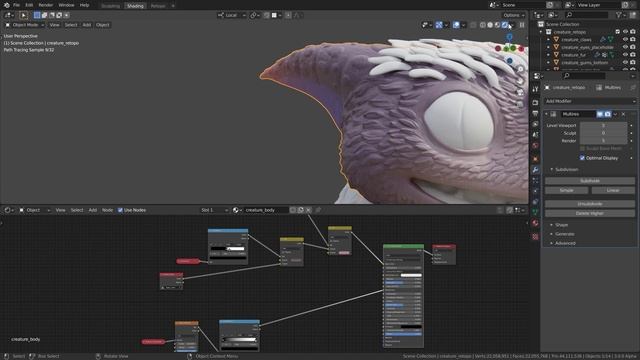Open the Help menu
640x360 pixels.
click(x=84, y=5)
